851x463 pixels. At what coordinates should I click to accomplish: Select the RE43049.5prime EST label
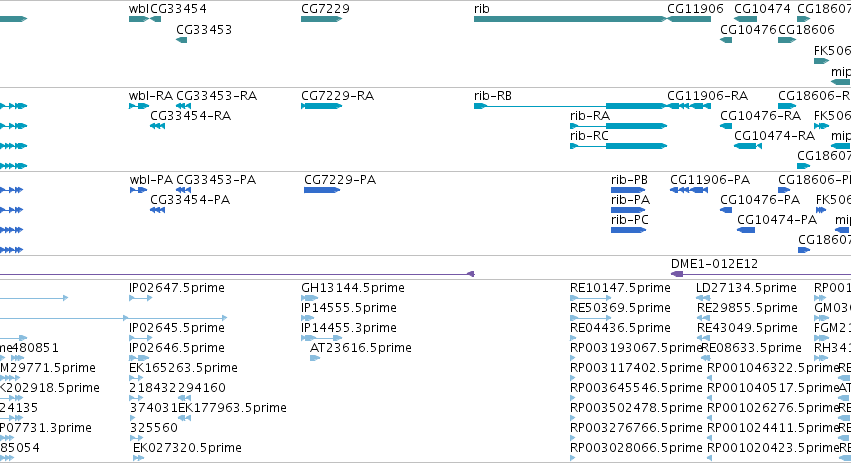(747, 328)
